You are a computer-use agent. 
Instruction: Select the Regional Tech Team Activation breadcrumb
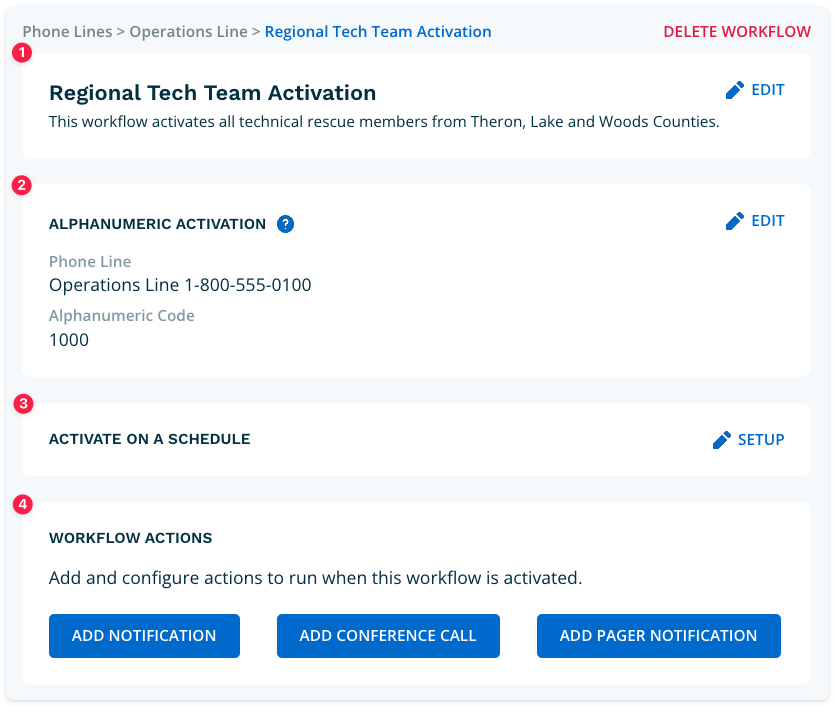378,32
